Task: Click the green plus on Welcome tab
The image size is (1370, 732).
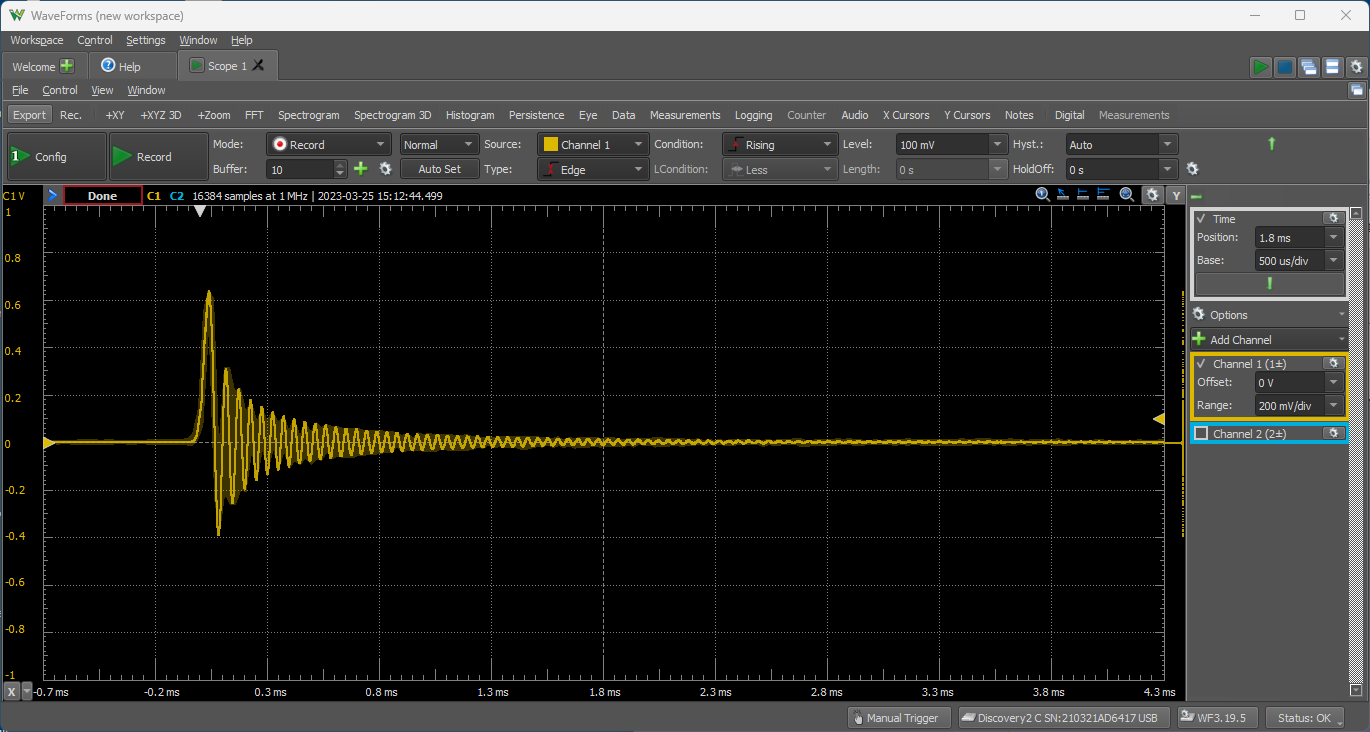Action: click(67, 66)
